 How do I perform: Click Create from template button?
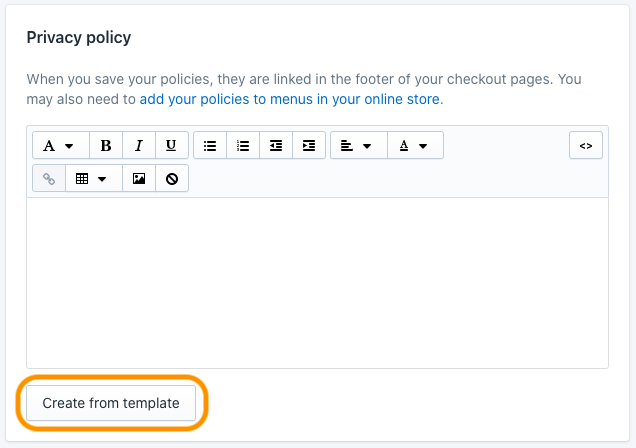[x=111, y=403]
